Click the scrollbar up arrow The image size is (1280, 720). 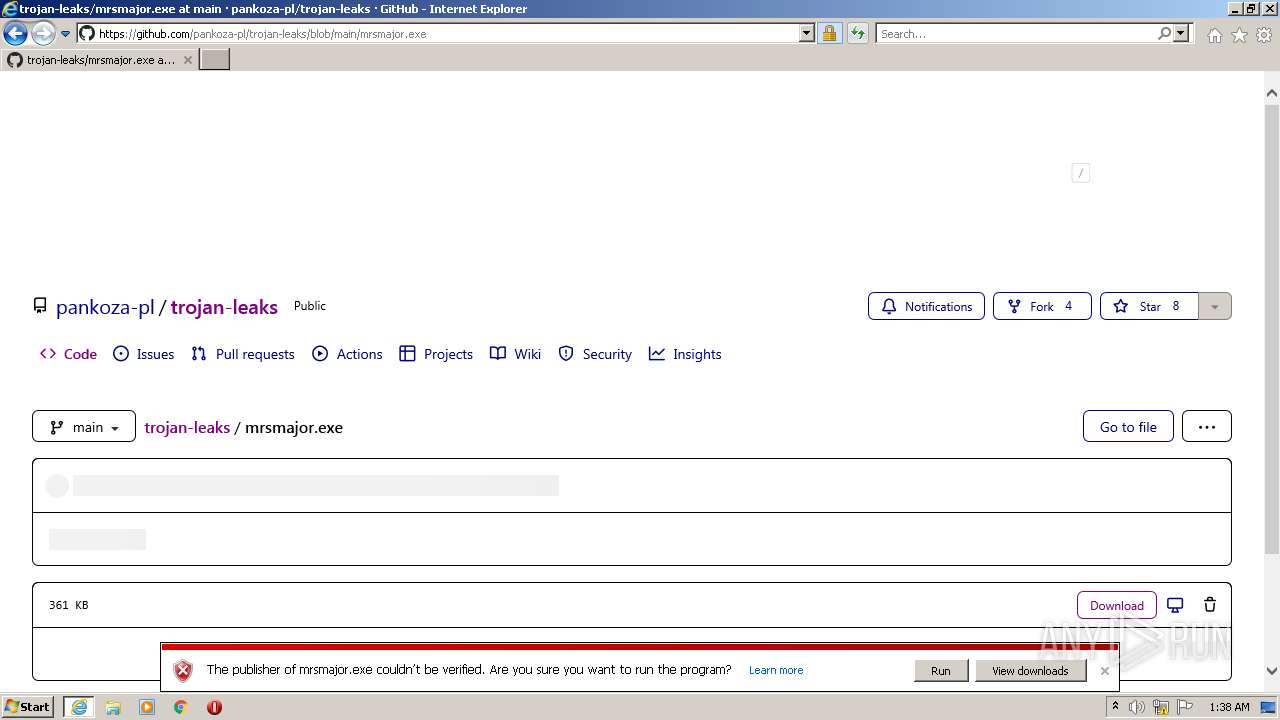click(x=1272, y=93)
